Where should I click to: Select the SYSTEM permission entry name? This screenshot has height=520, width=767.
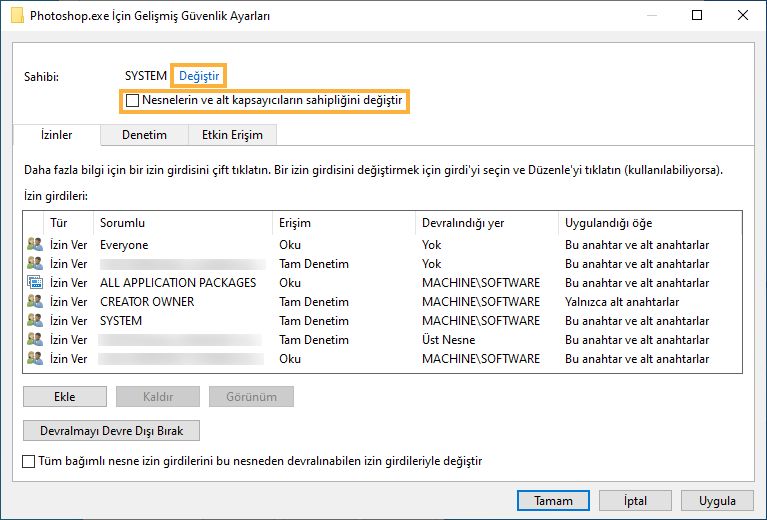121,321
